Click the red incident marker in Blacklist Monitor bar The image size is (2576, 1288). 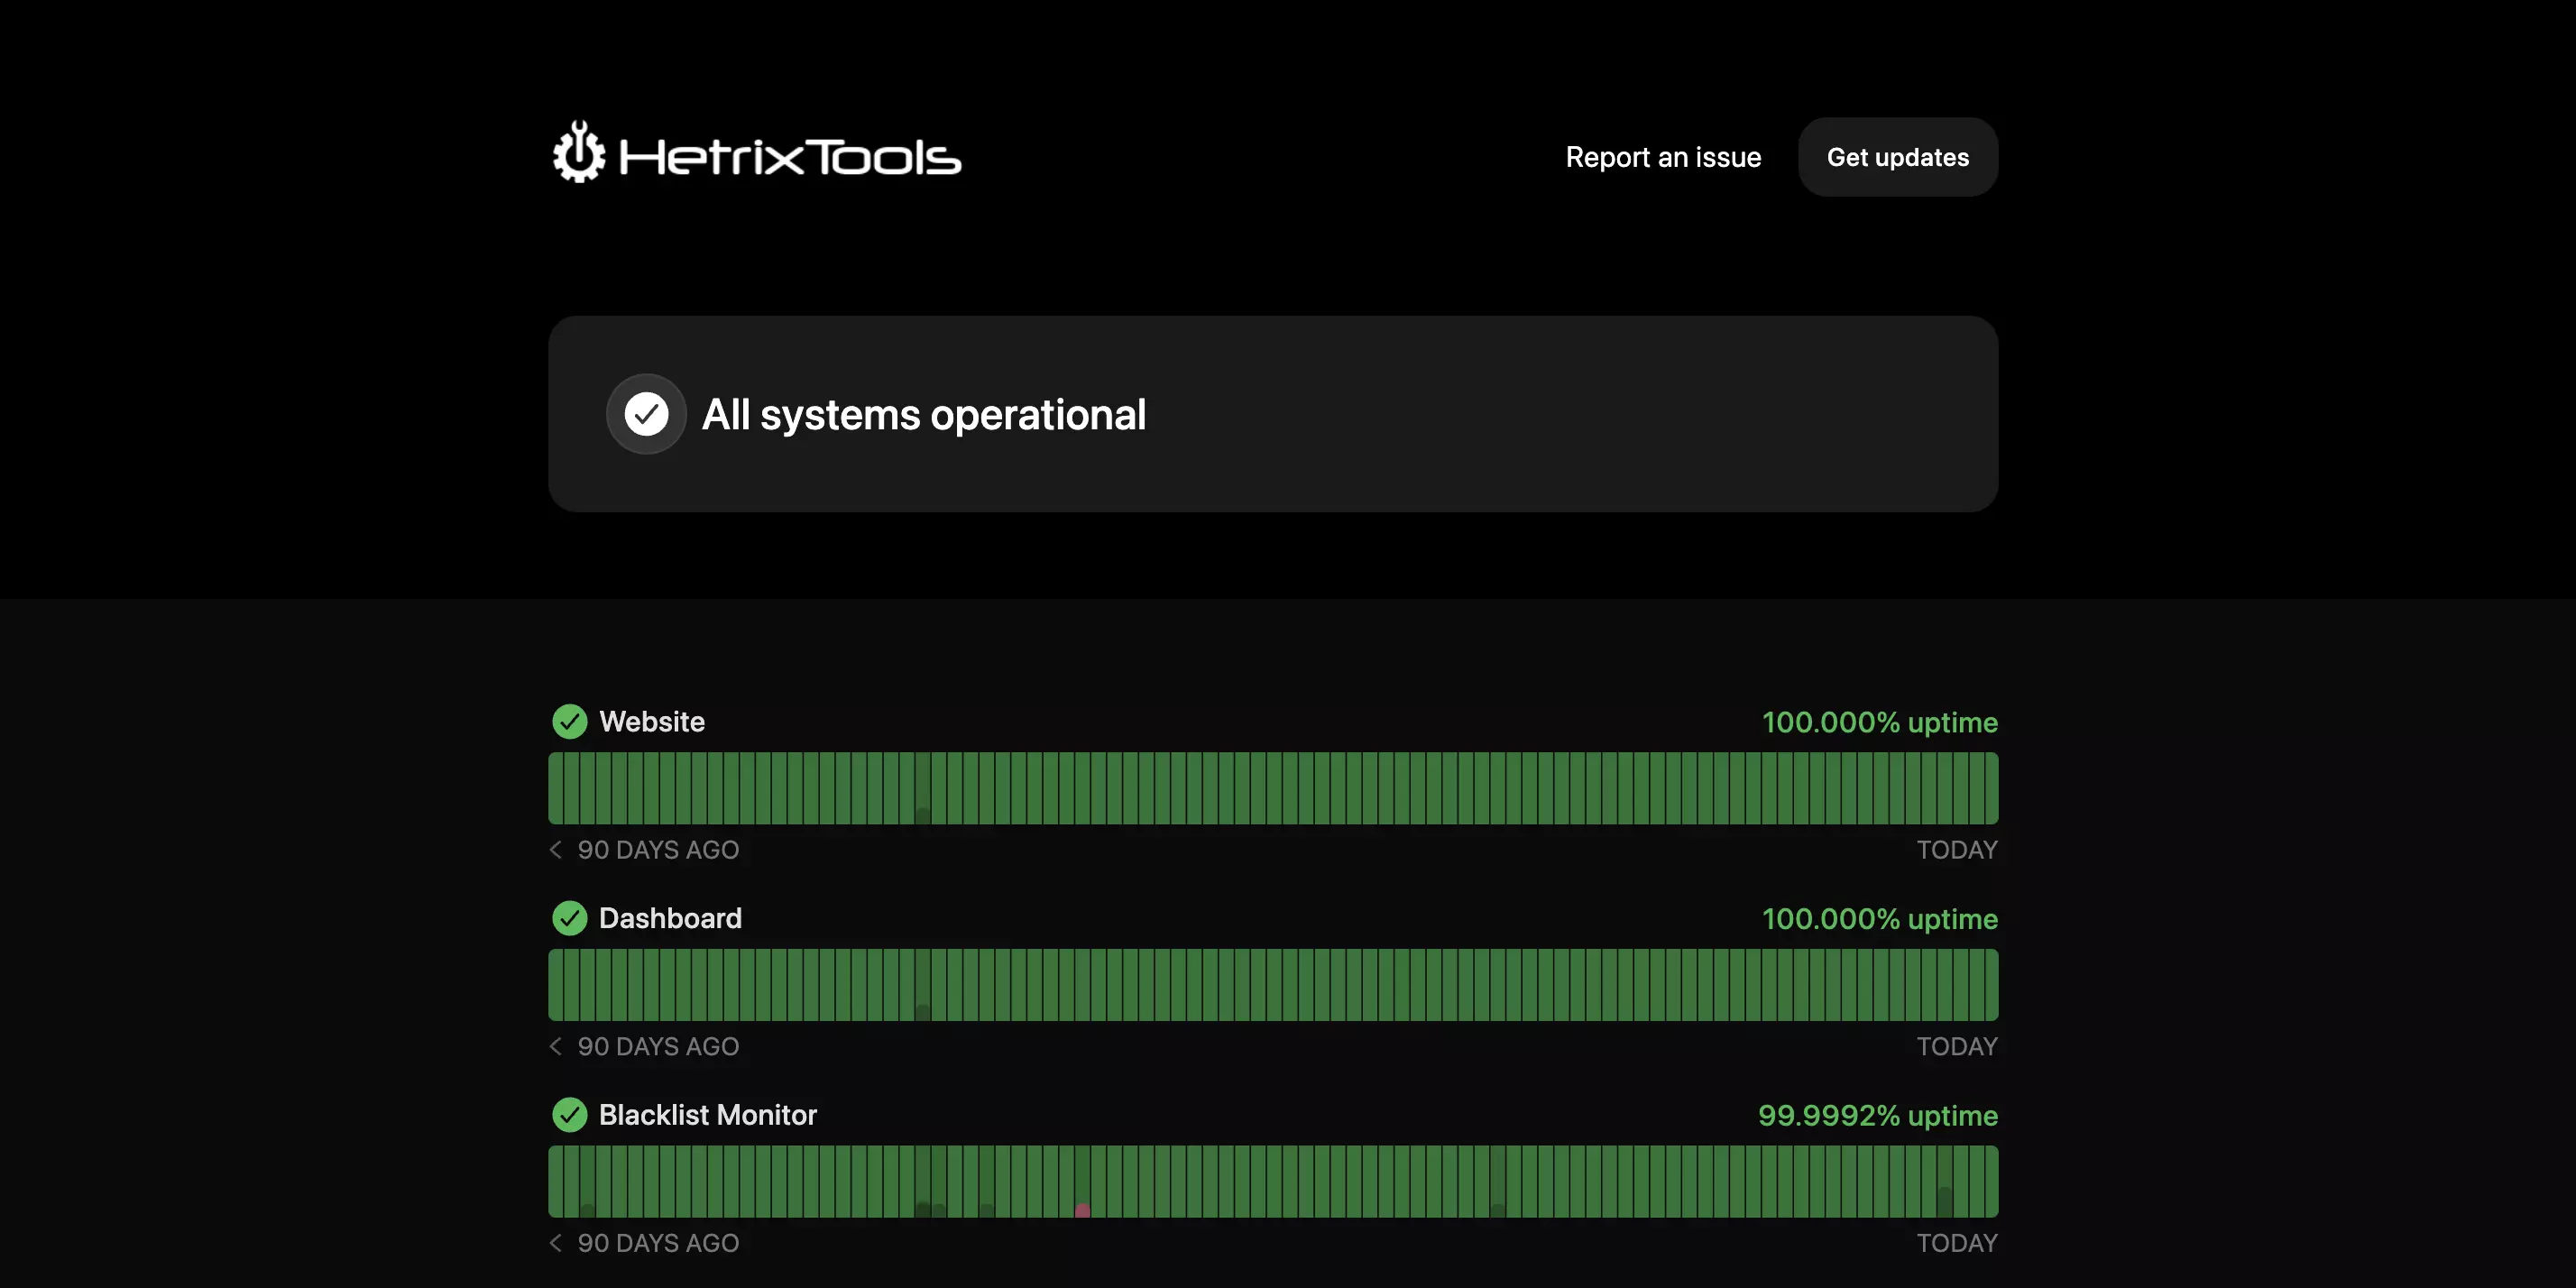1082,1210
